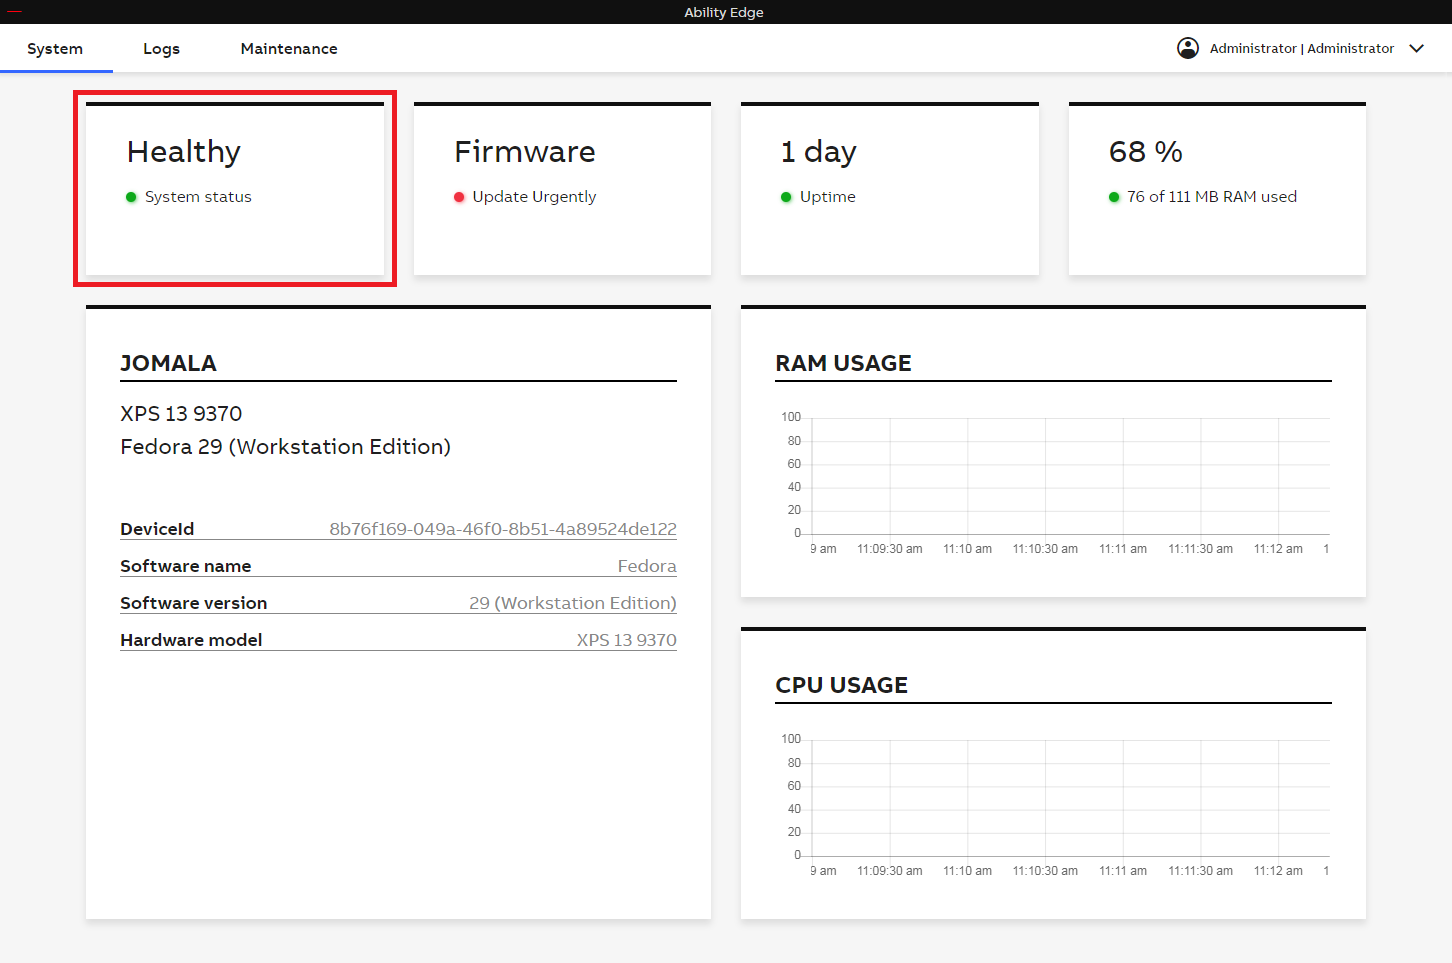1452x963 pixels.
Task: Click the Software name value Fedora
Action: [x=647, y=566]
